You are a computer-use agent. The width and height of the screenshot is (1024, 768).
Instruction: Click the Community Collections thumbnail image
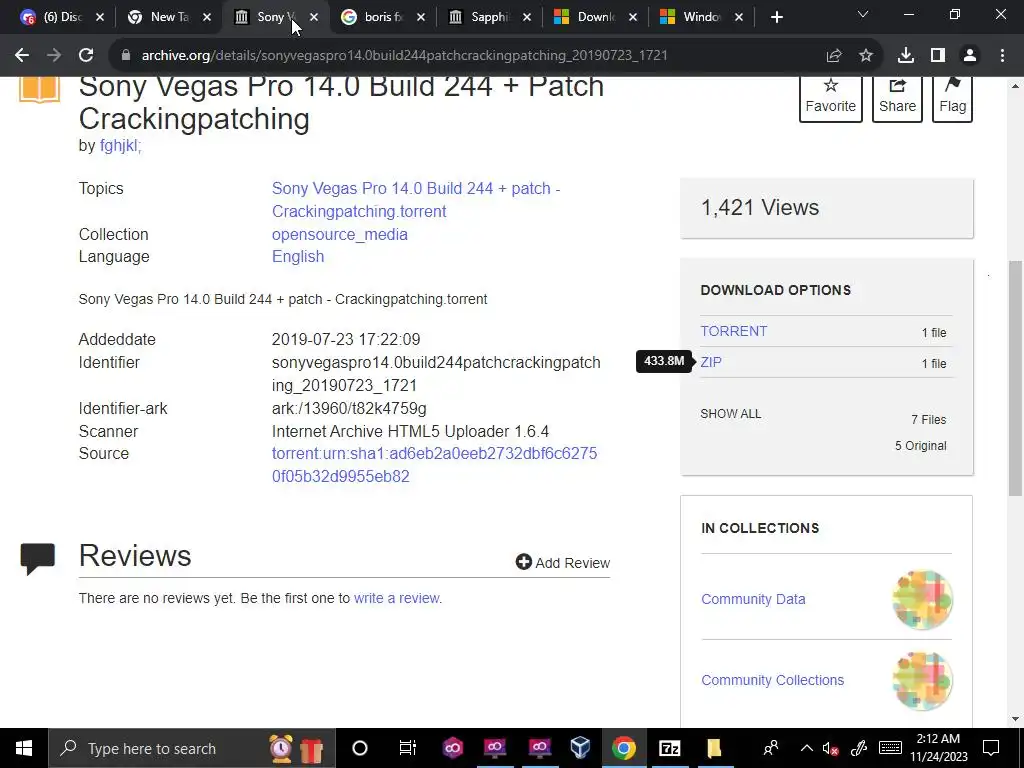[x=922, y=680]
